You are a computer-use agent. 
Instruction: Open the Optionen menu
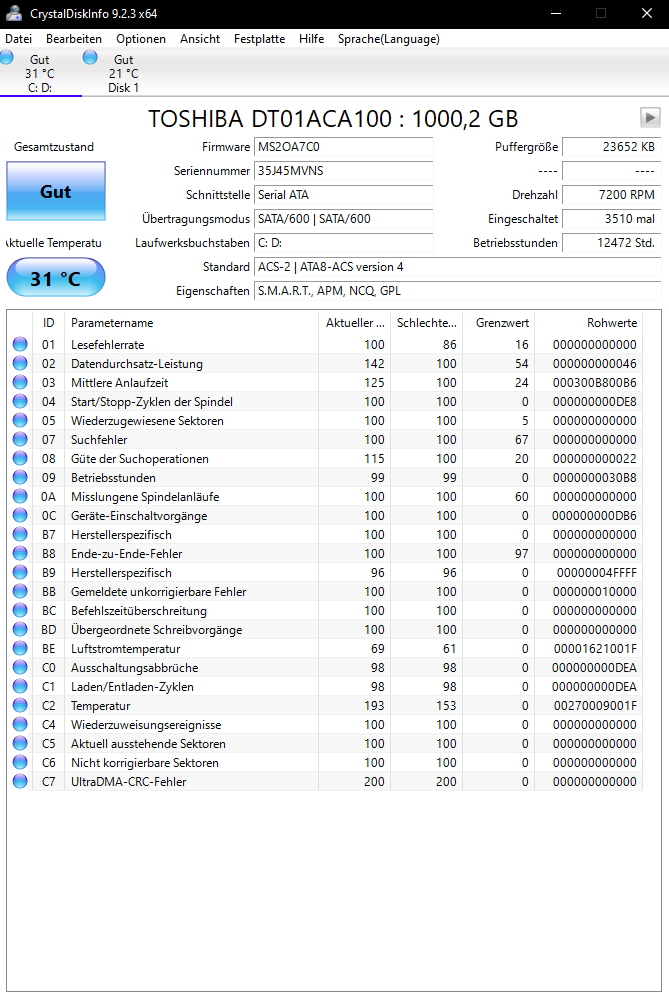(x=141, y=39)
